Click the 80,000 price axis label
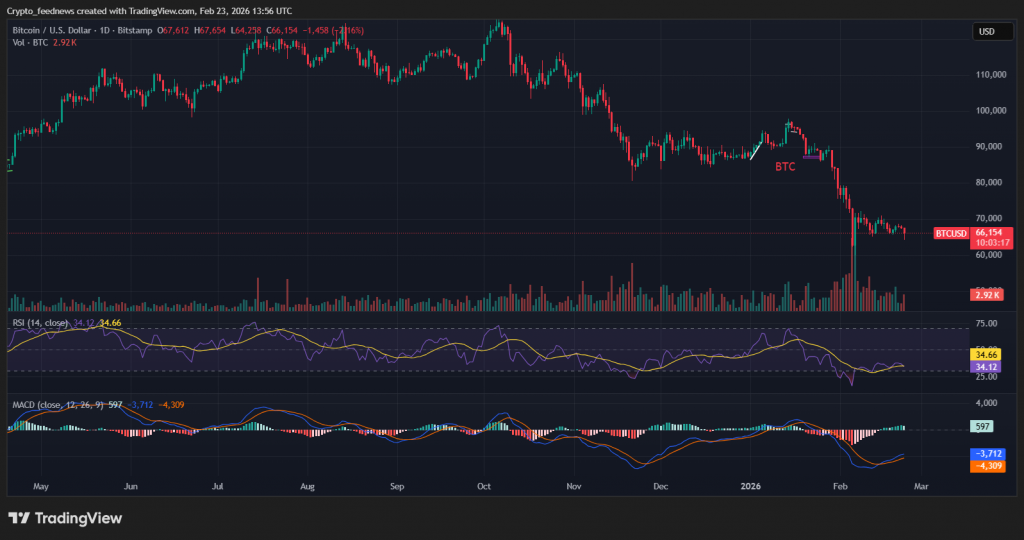 point(991,182)
